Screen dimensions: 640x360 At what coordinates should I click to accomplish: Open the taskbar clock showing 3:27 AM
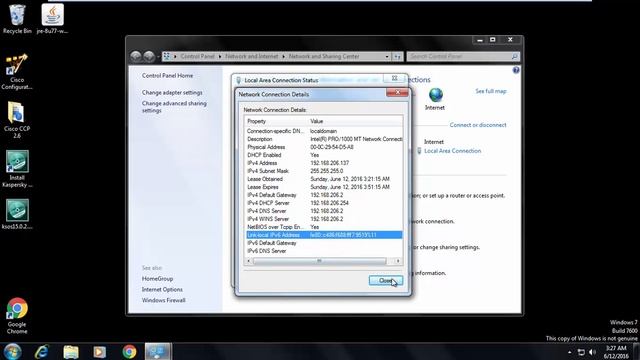click(616, 352)
